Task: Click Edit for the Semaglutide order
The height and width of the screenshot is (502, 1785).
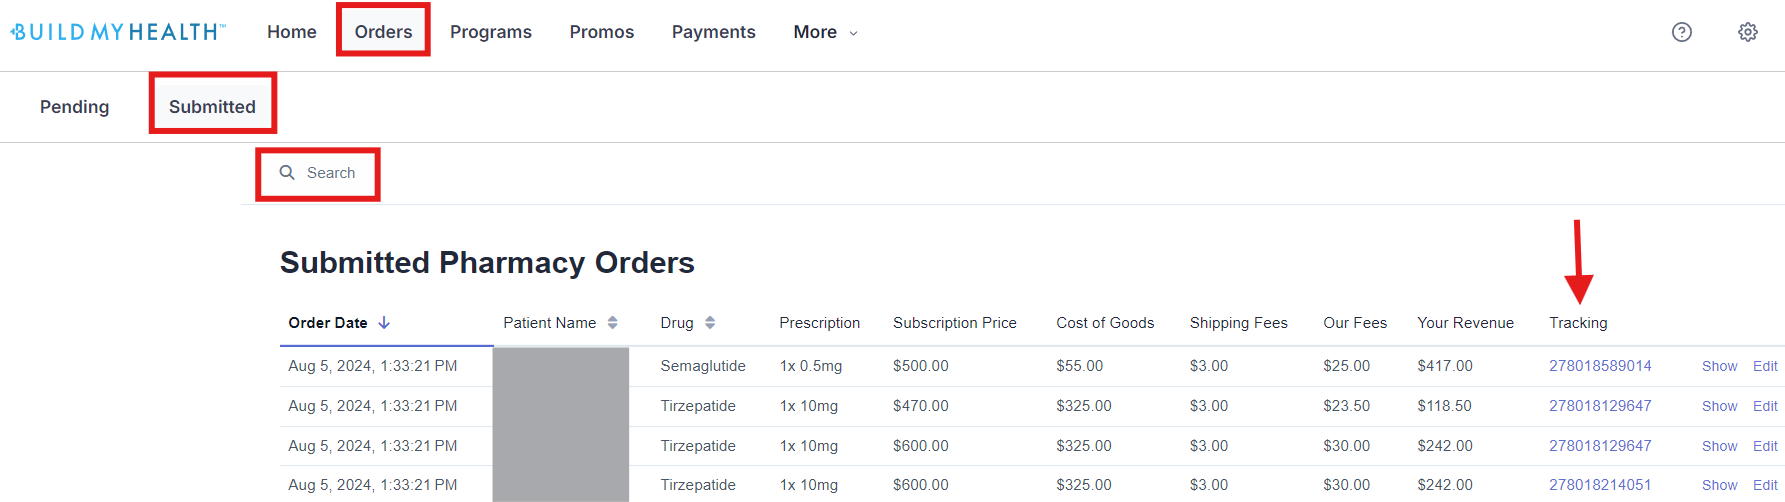Action: [x=1765, y=366]
